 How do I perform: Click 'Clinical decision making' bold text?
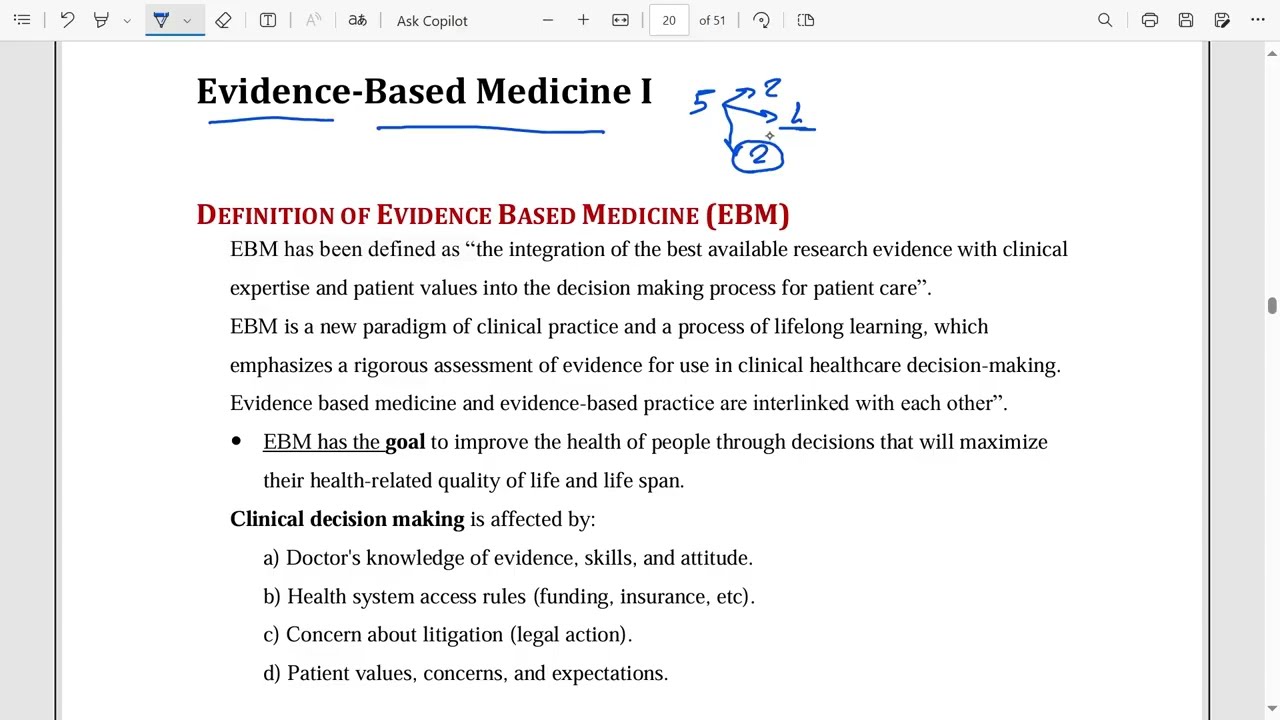347,519
